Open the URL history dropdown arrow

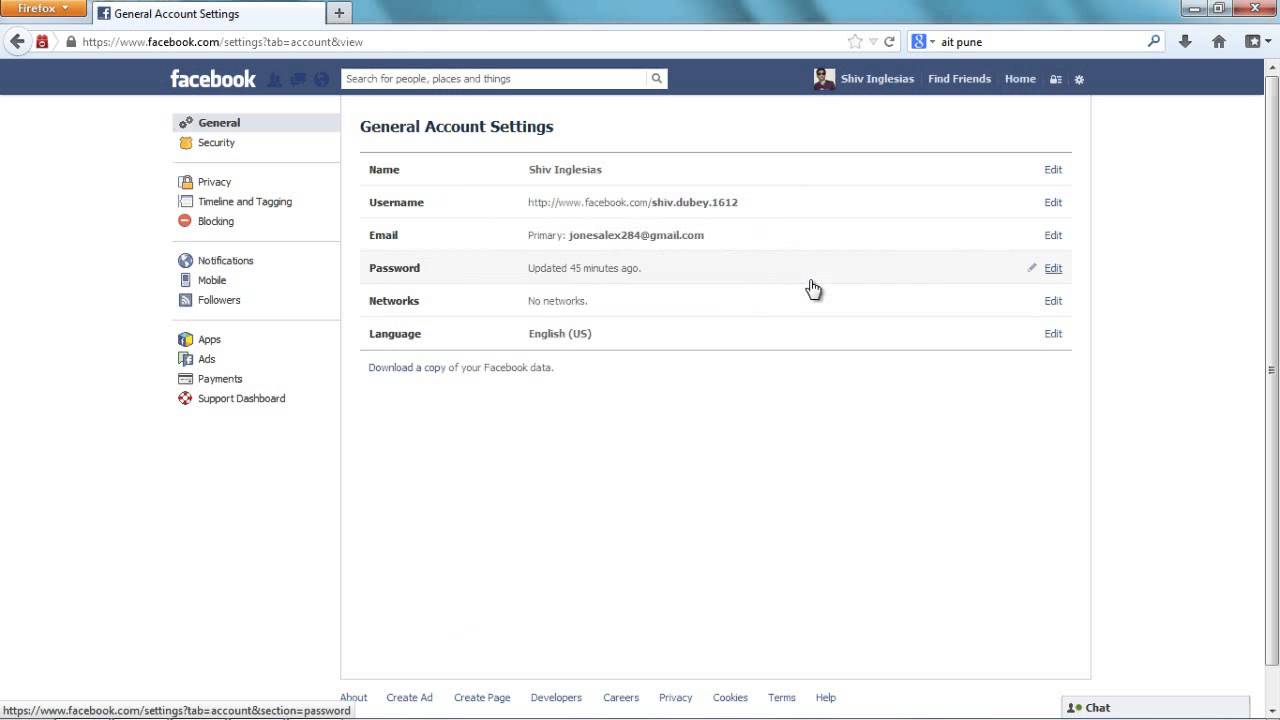pyautogui.click(x=873, y=42)
